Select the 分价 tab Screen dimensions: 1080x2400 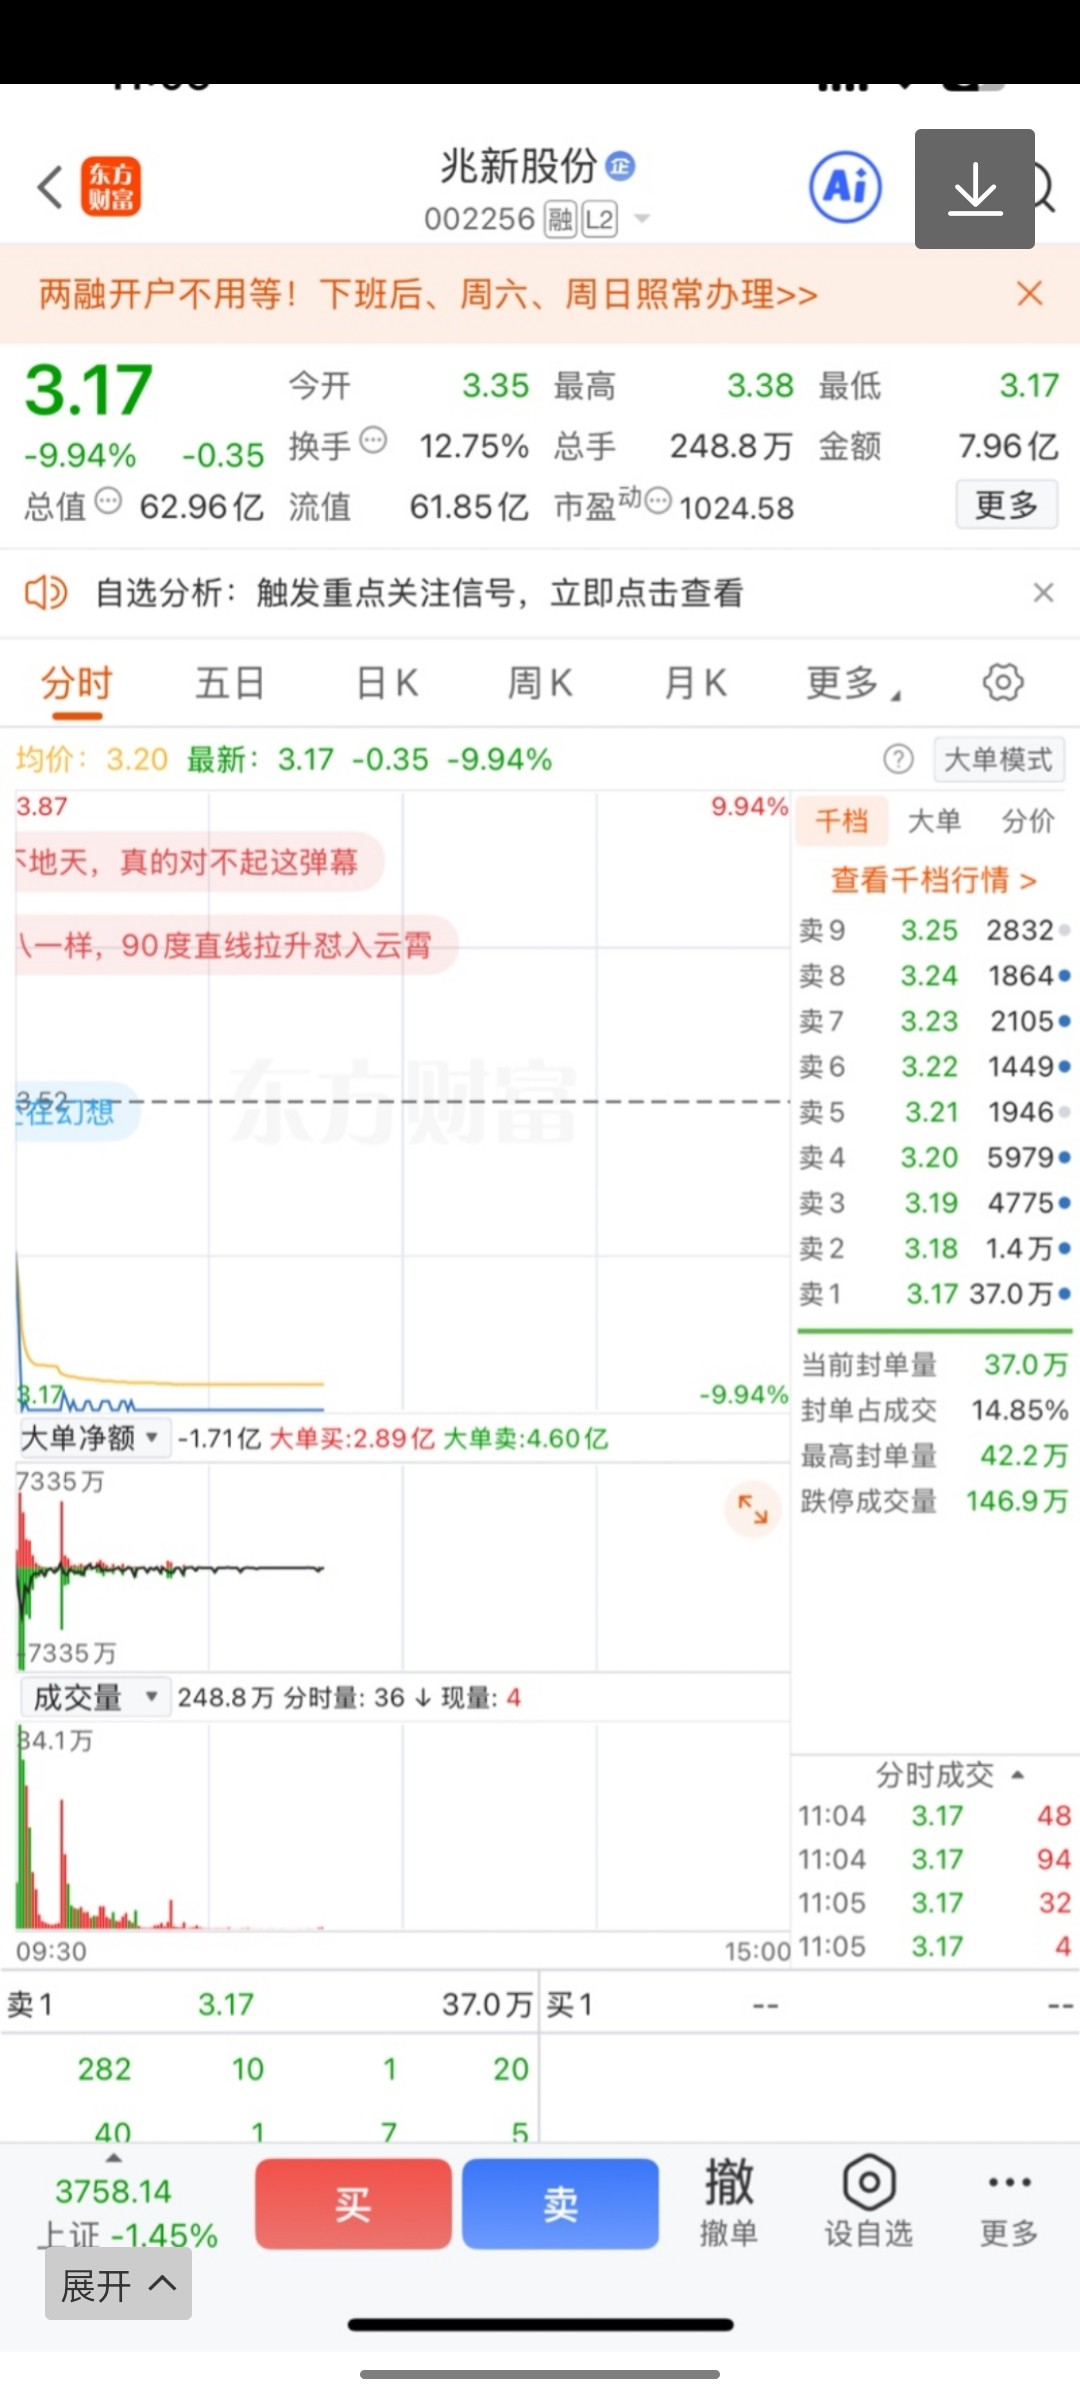(1028, 822)
